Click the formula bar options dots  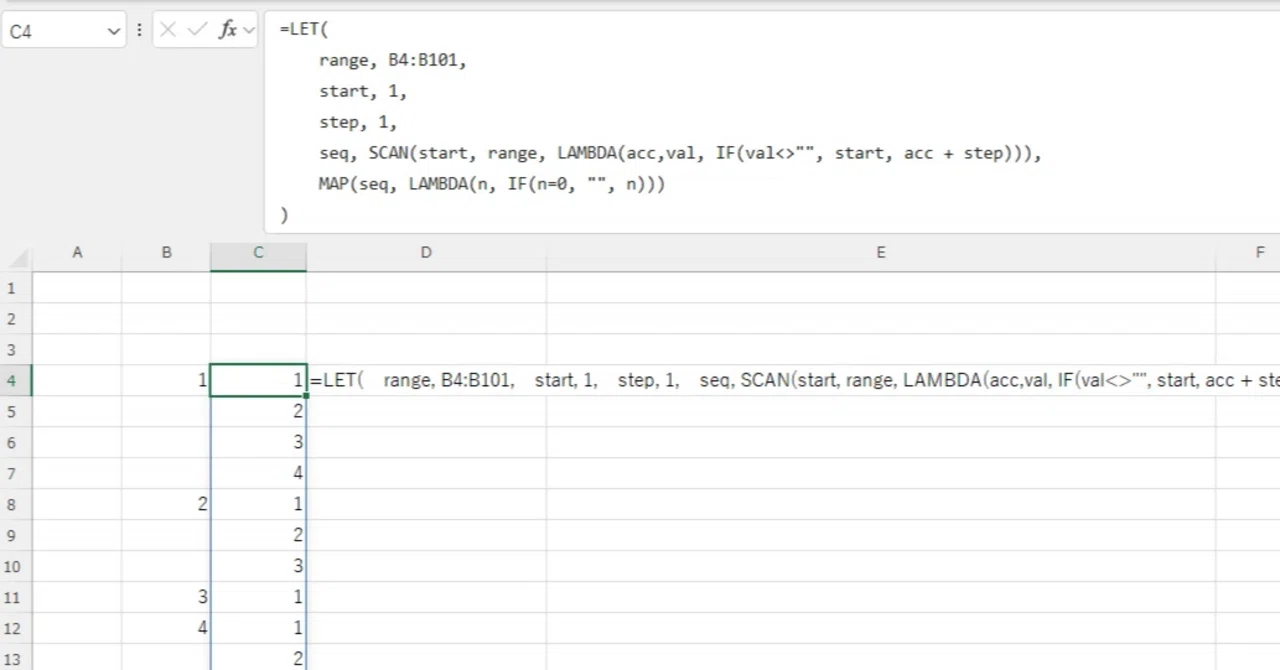139,31
